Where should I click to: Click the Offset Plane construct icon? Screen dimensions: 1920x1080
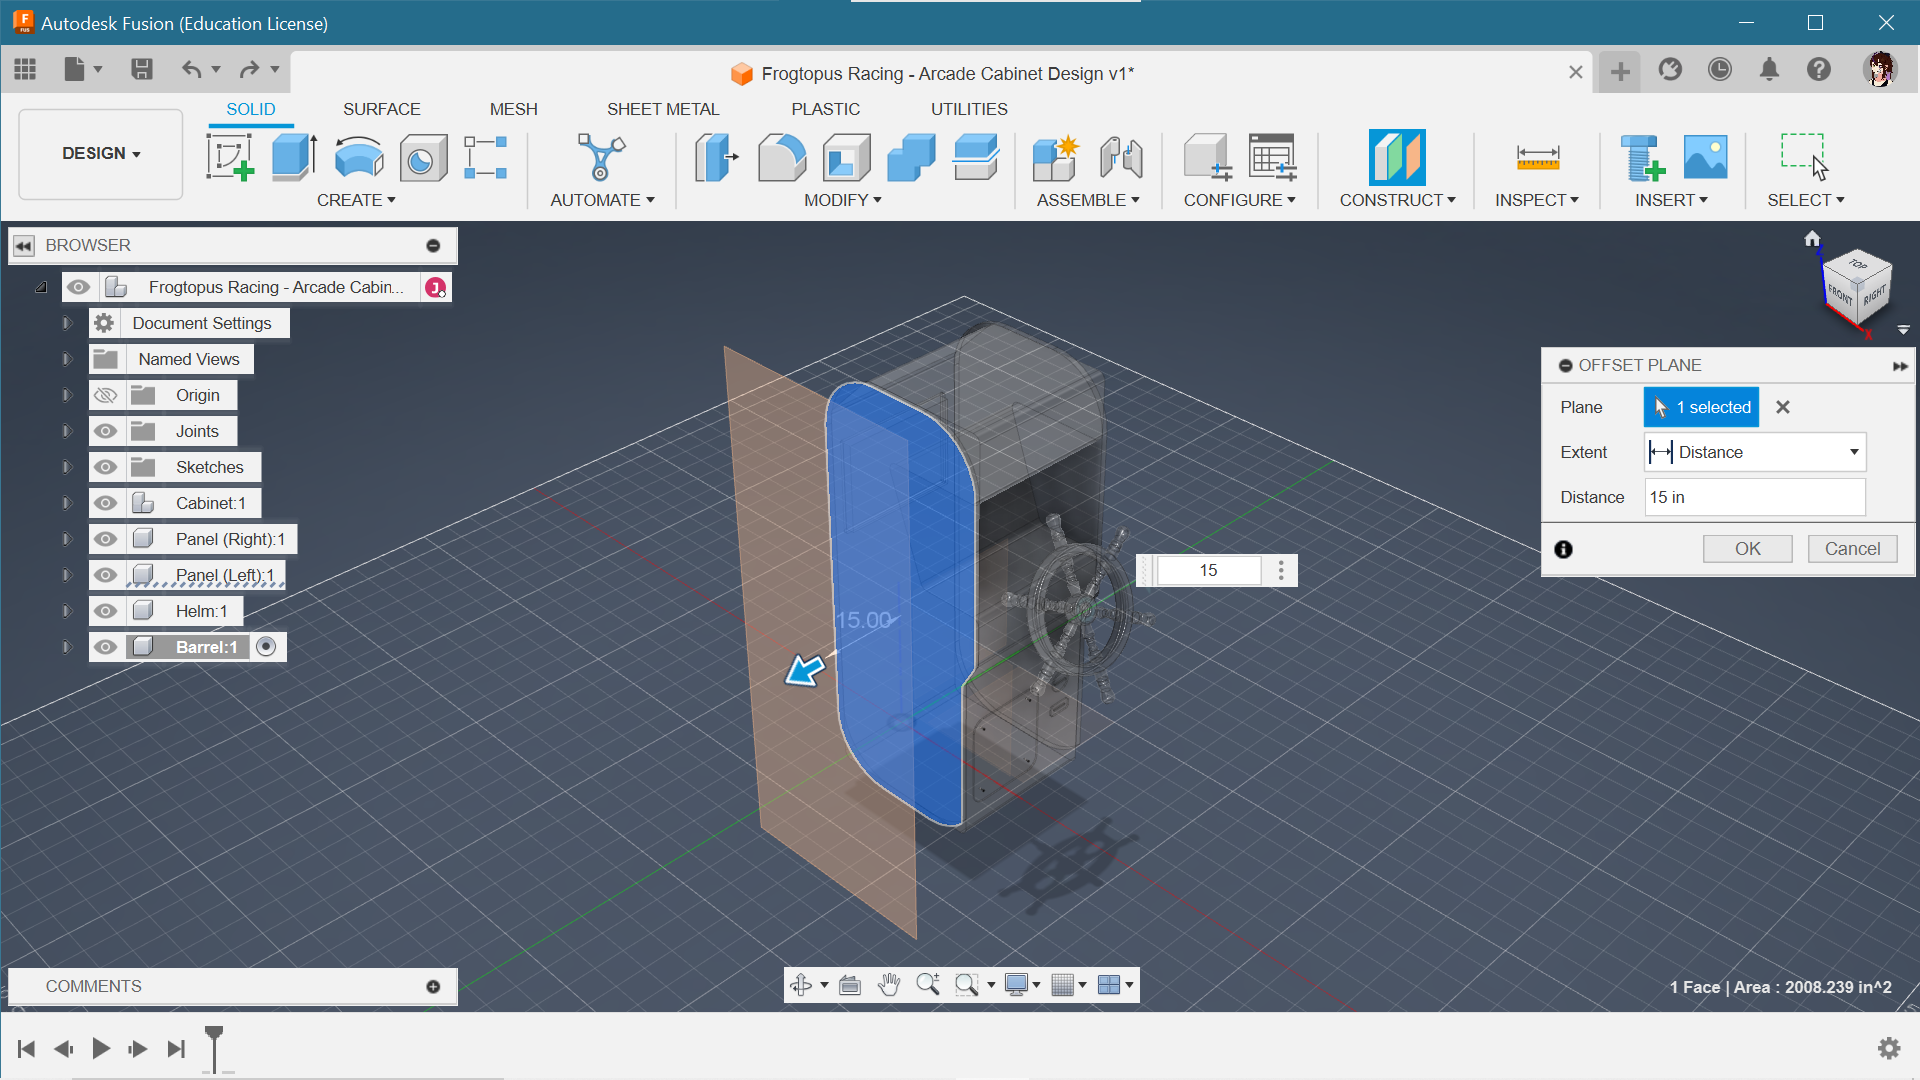[x=1397, y=157]
